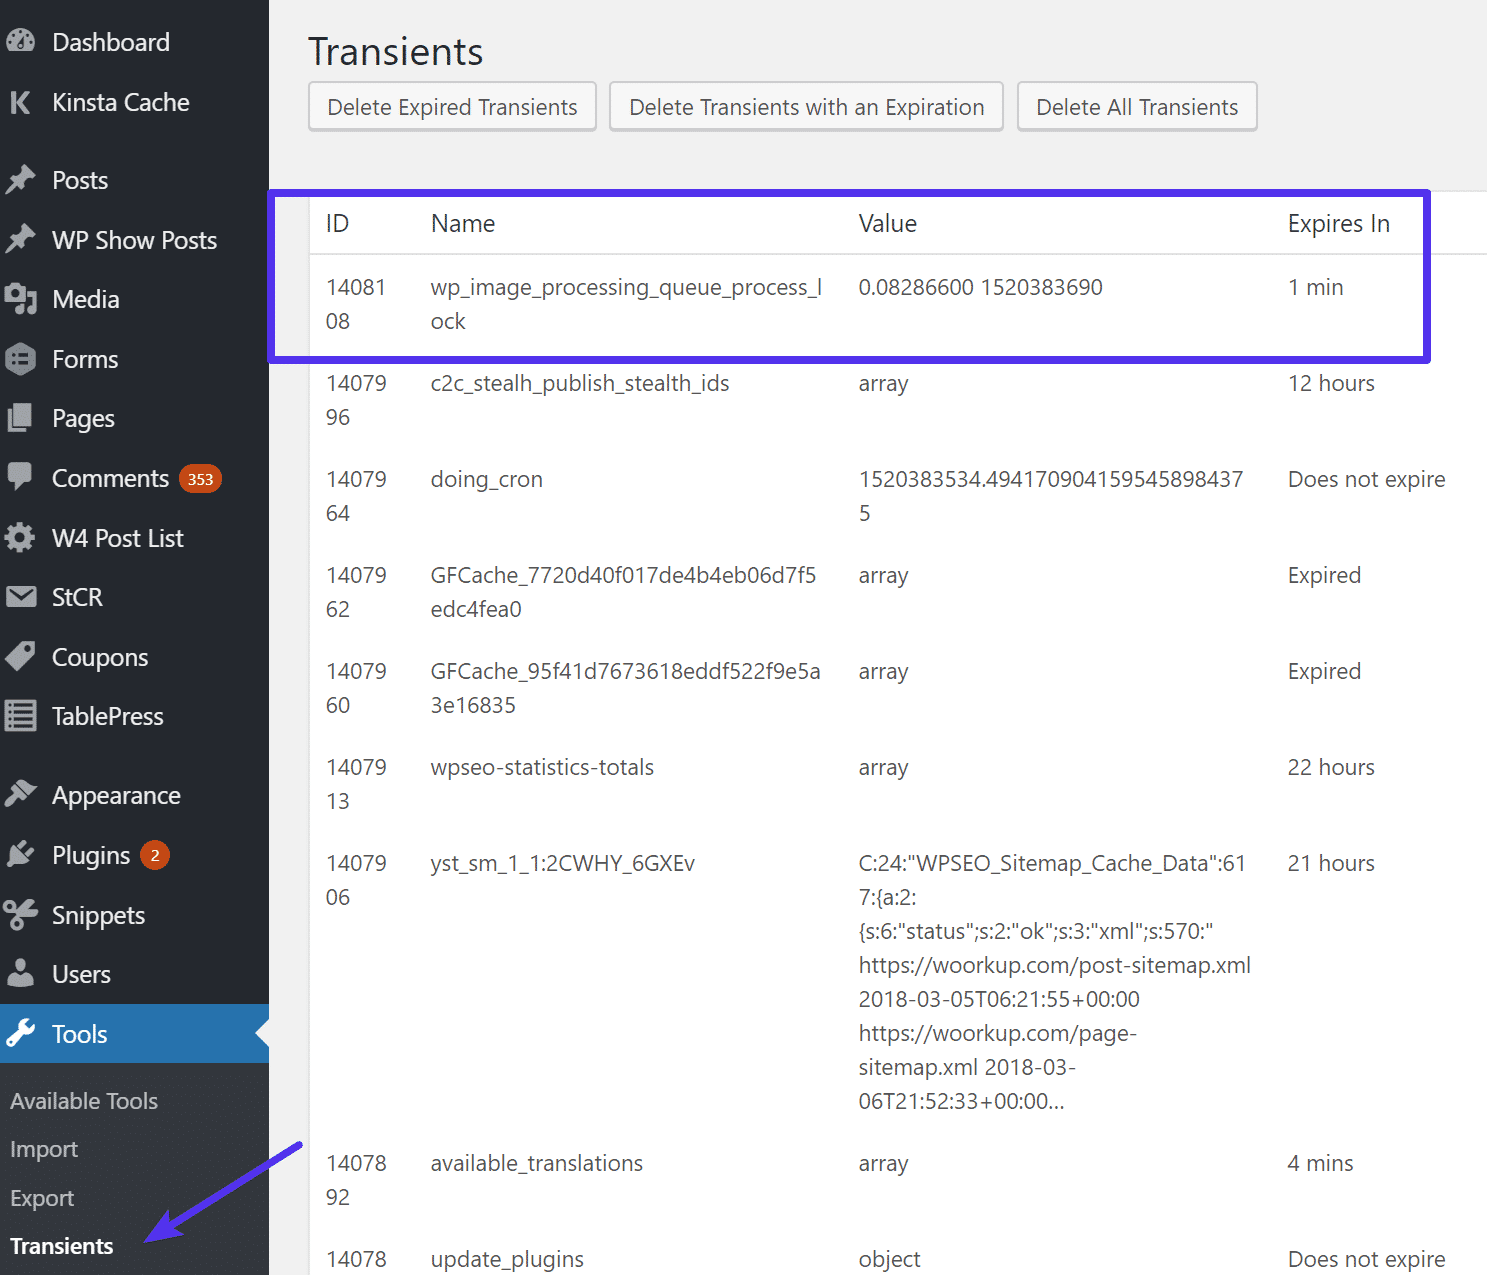The width and height of the screenshot is (1487, 1275).
Task: Open Snippets via scissors icon
Action: point(20,915)
